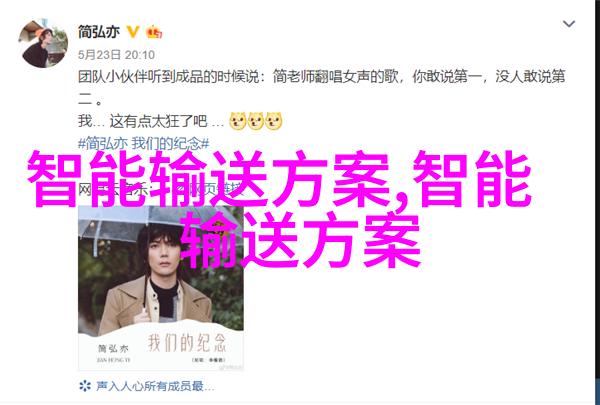The image size is (600, 405).
Task: Enlarge the 我们的纪念 album cover image
Action: pos(161,288)
